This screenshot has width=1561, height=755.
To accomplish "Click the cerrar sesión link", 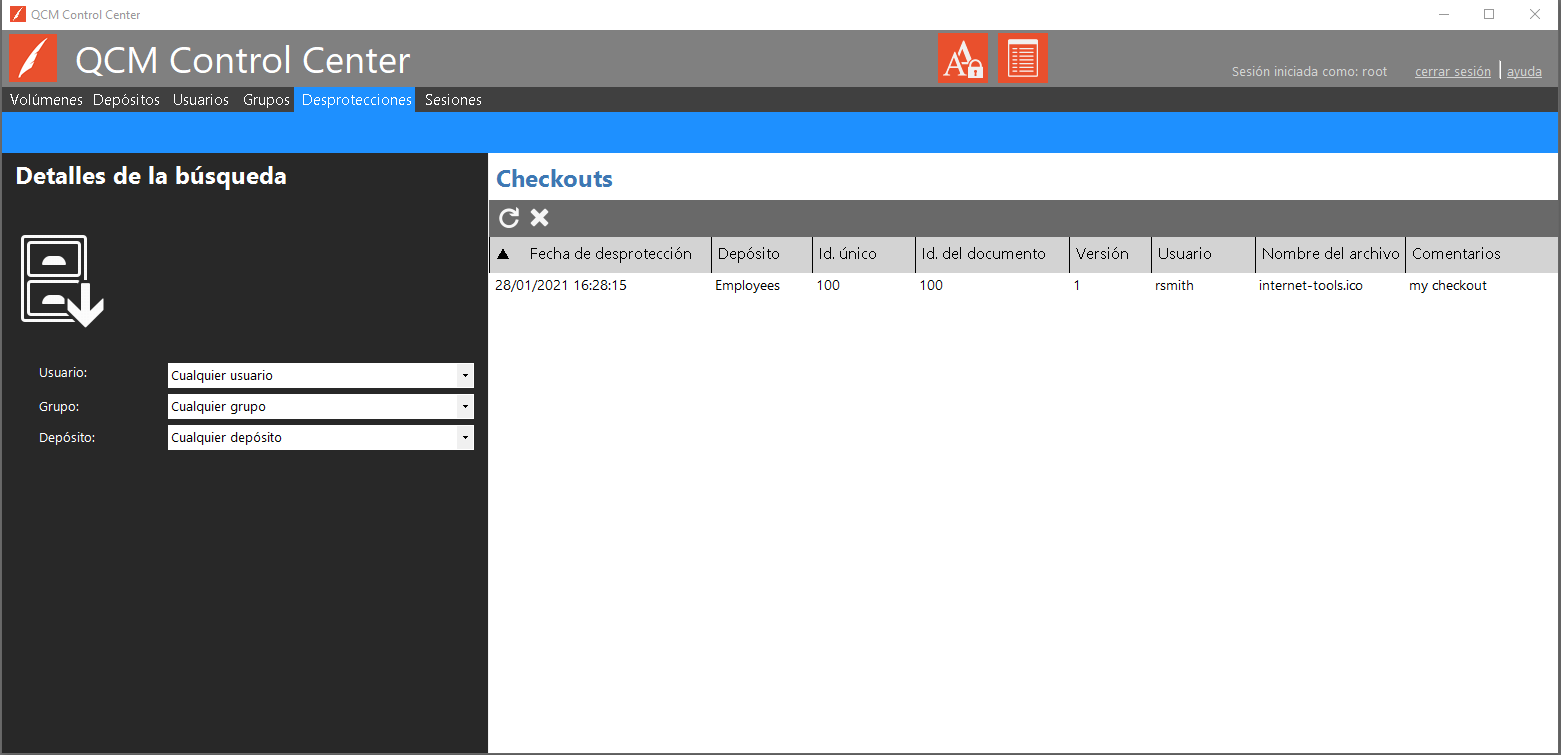I will pyautogui.click(x=1452, y=72).
